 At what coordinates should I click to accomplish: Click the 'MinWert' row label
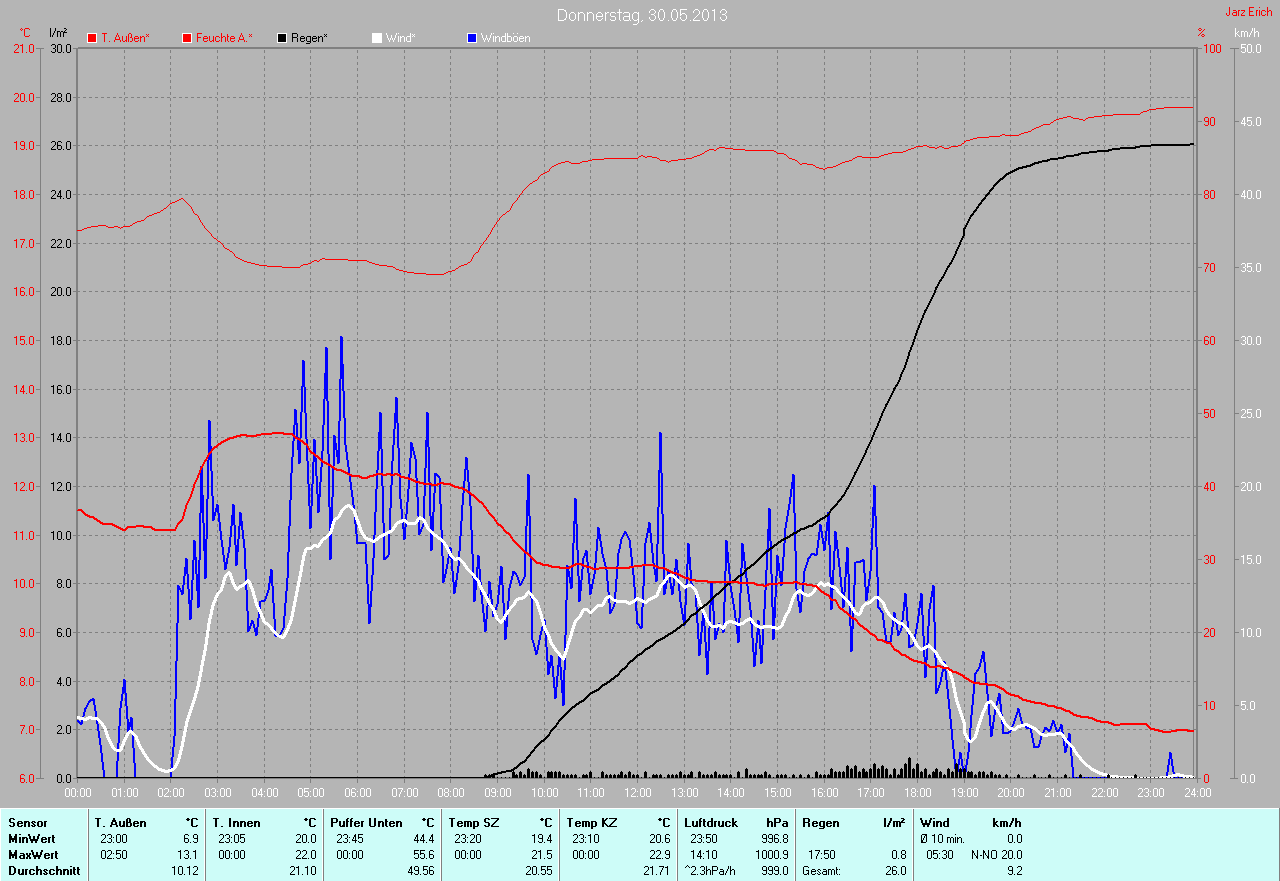click(x=32, y=839)
